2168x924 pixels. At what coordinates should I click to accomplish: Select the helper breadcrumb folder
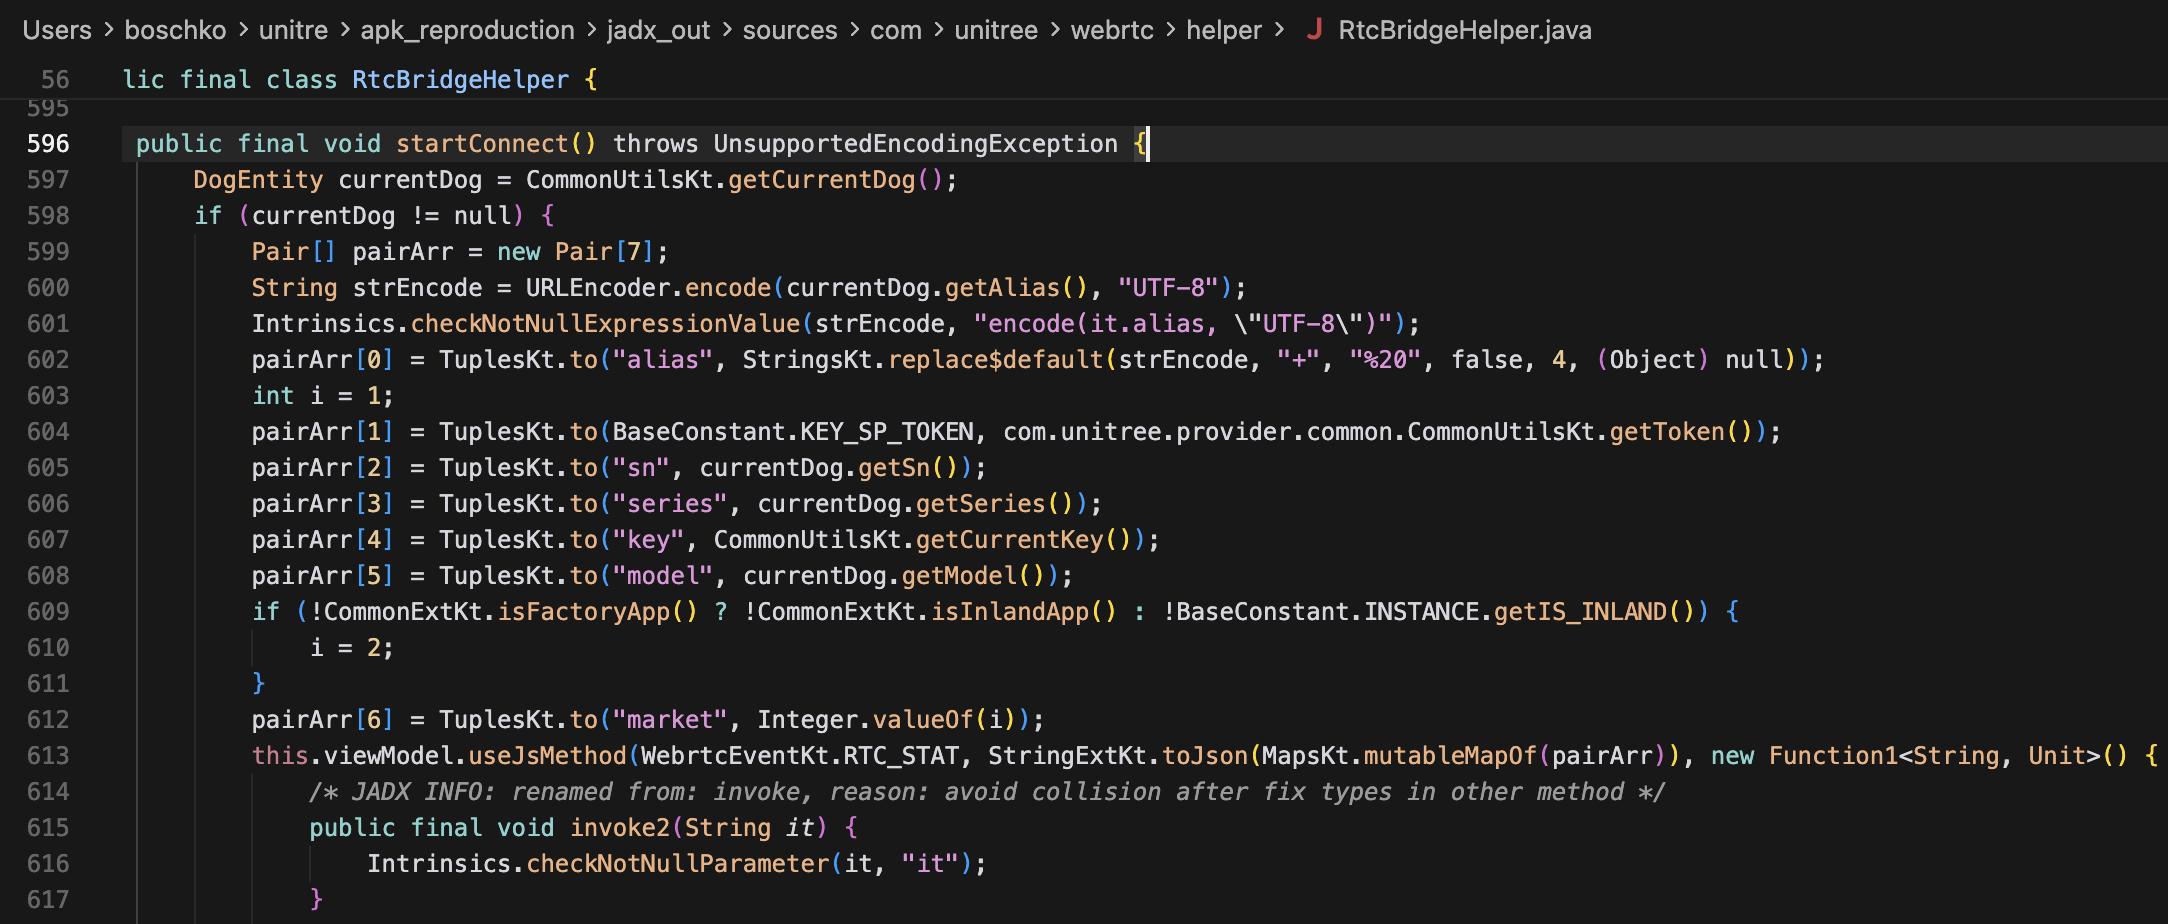pos(1224,30)
